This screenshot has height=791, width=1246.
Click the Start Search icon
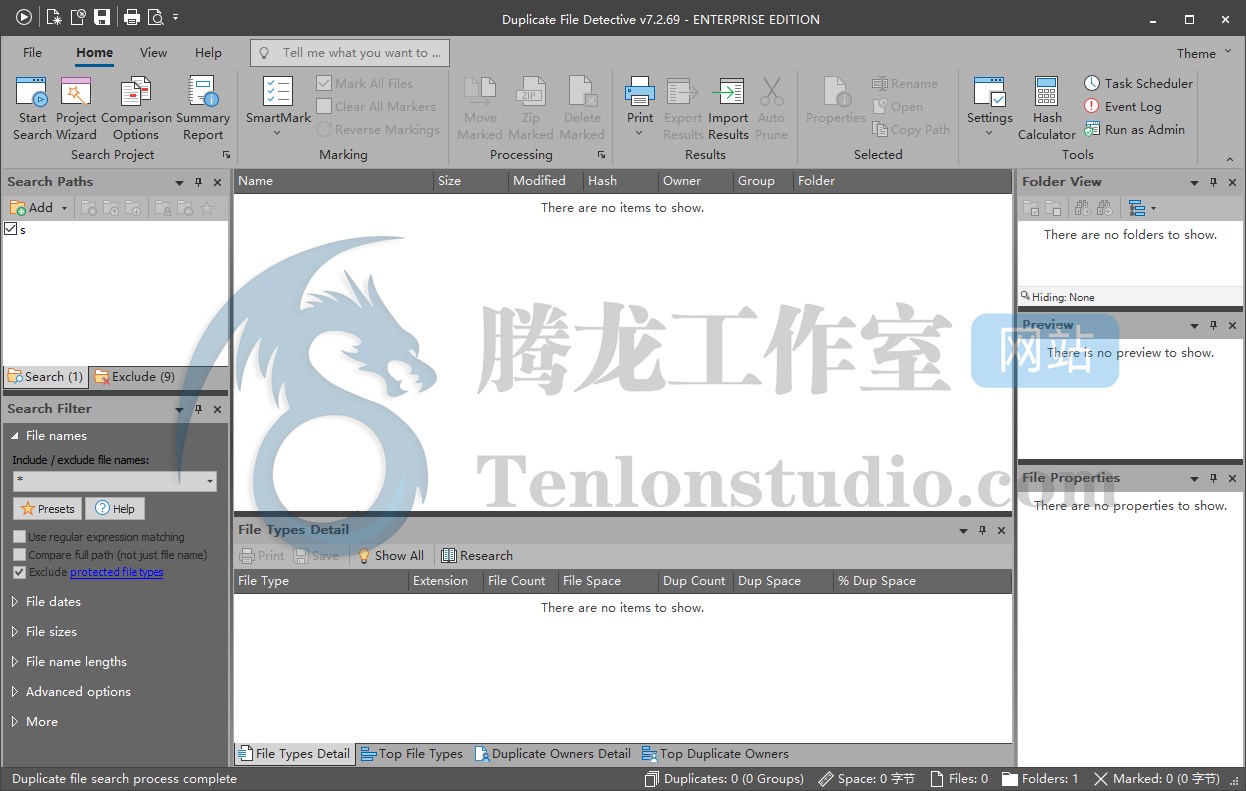pyautogui.click(x=32, y=92)
